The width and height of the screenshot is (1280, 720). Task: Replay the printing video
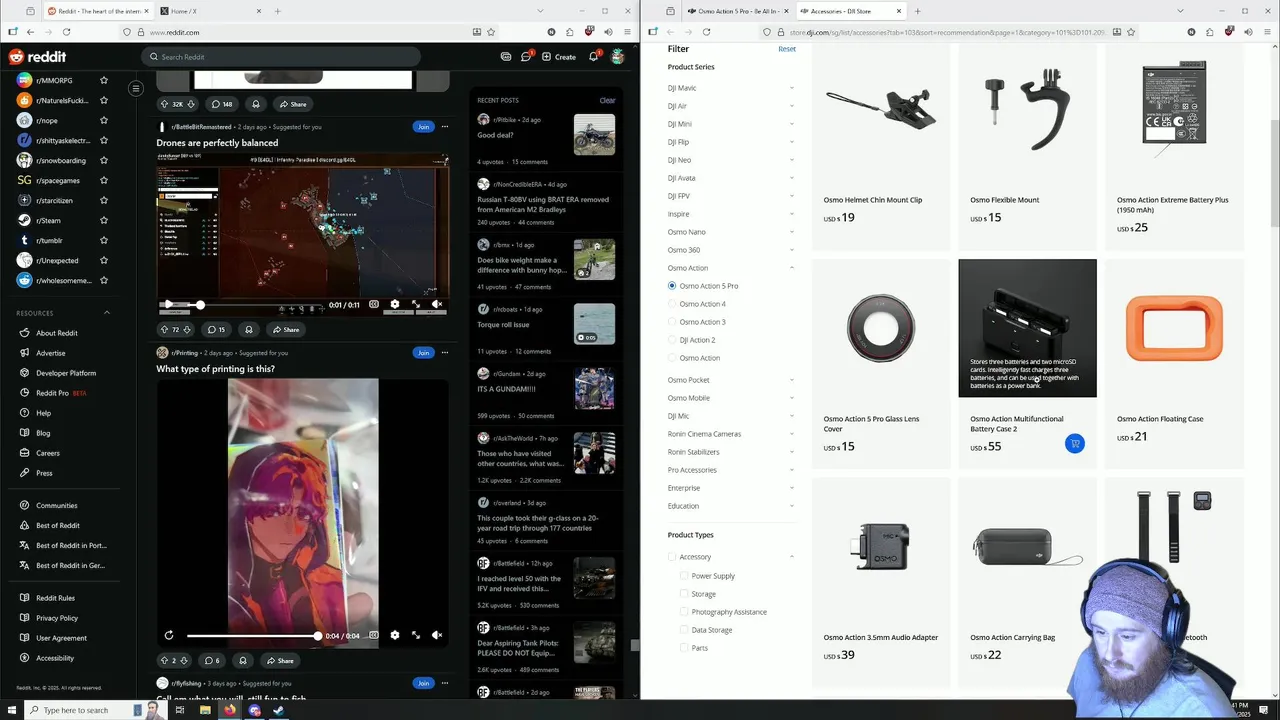coord(169,635)
